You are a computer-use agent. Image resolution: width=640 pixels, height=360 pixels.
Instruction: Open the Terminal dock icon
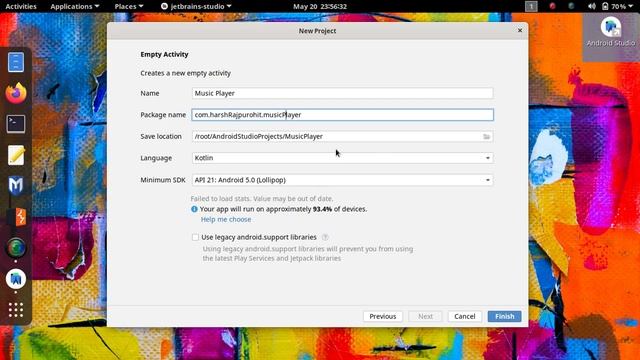(x=16, y=124)
